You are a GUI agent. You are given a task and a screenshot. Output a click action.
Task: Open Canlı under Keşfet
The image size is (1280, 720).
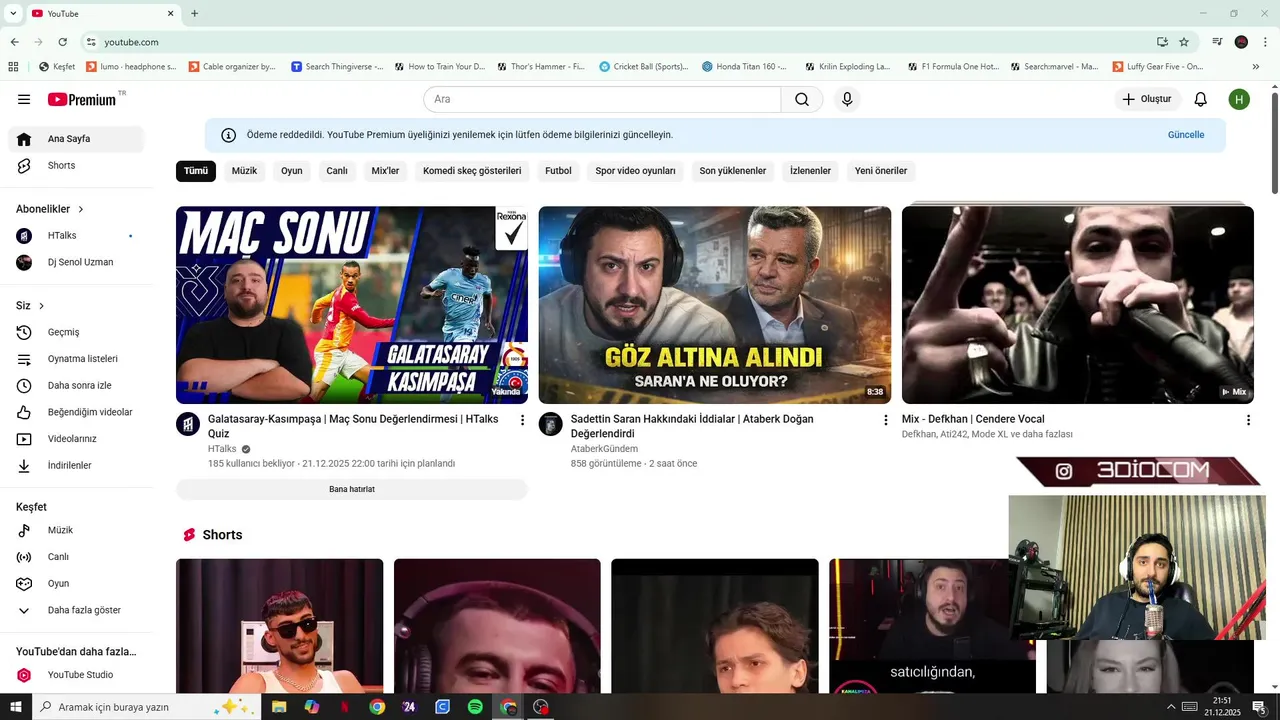point(76,557)
